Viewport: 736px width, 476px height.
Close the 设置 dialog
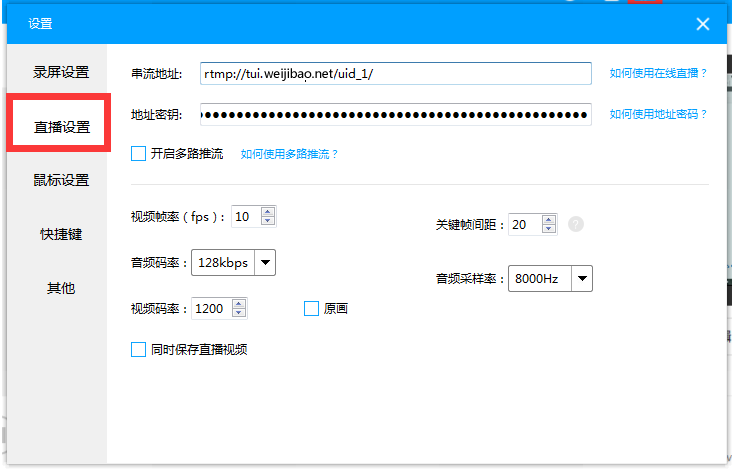point(702,24)
